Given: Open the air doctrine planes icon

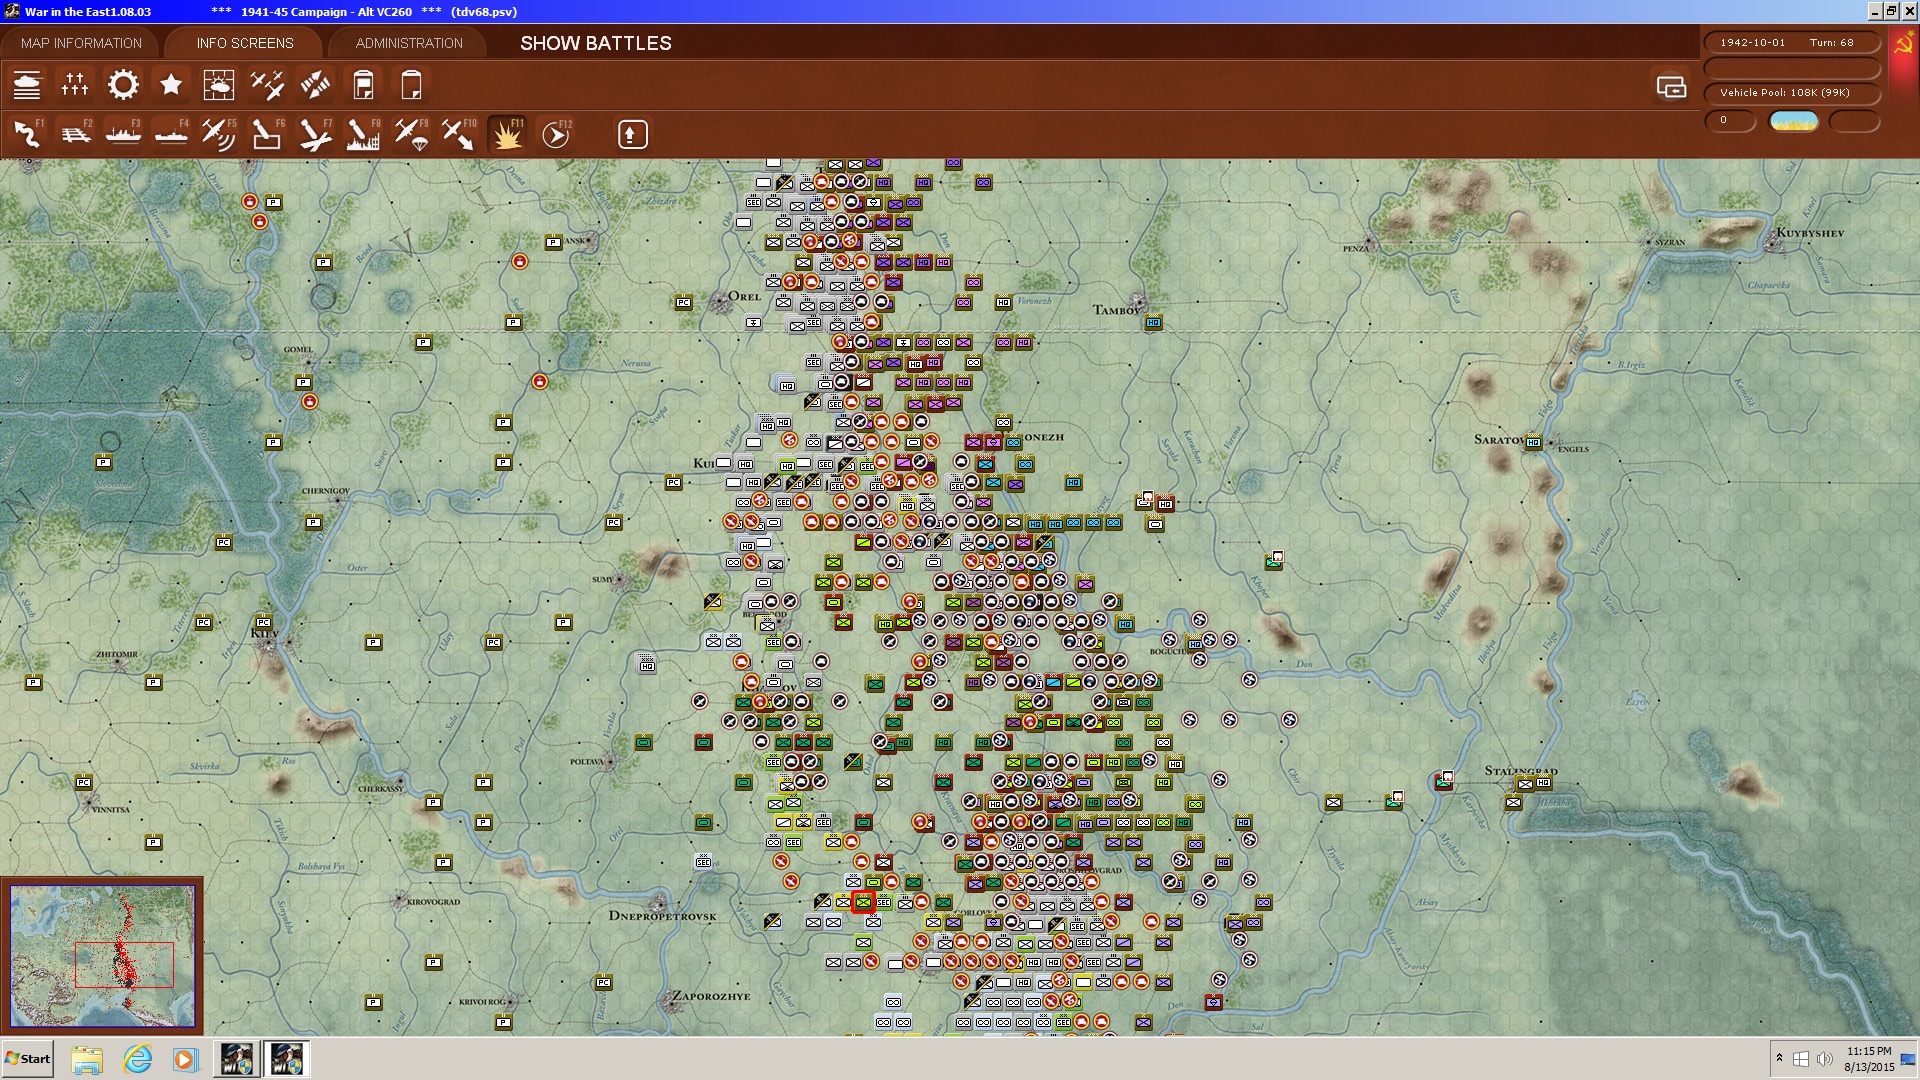Looking at the screenshot, I should coord(267,85).
